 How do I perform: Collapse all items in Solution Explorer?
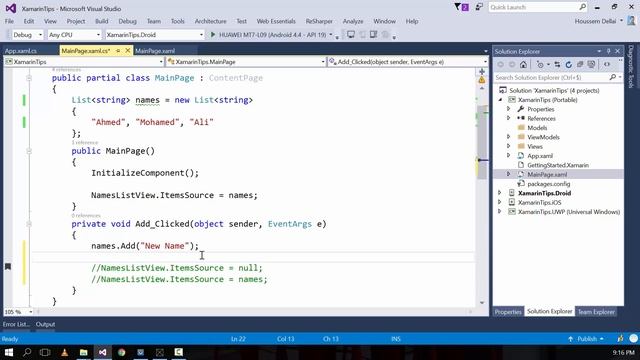[x=580, y=64]
